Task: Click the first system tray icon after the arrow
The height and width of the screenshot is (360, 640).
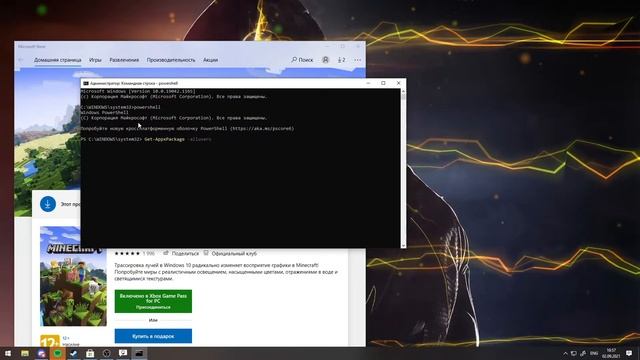Action: point(574,353)
